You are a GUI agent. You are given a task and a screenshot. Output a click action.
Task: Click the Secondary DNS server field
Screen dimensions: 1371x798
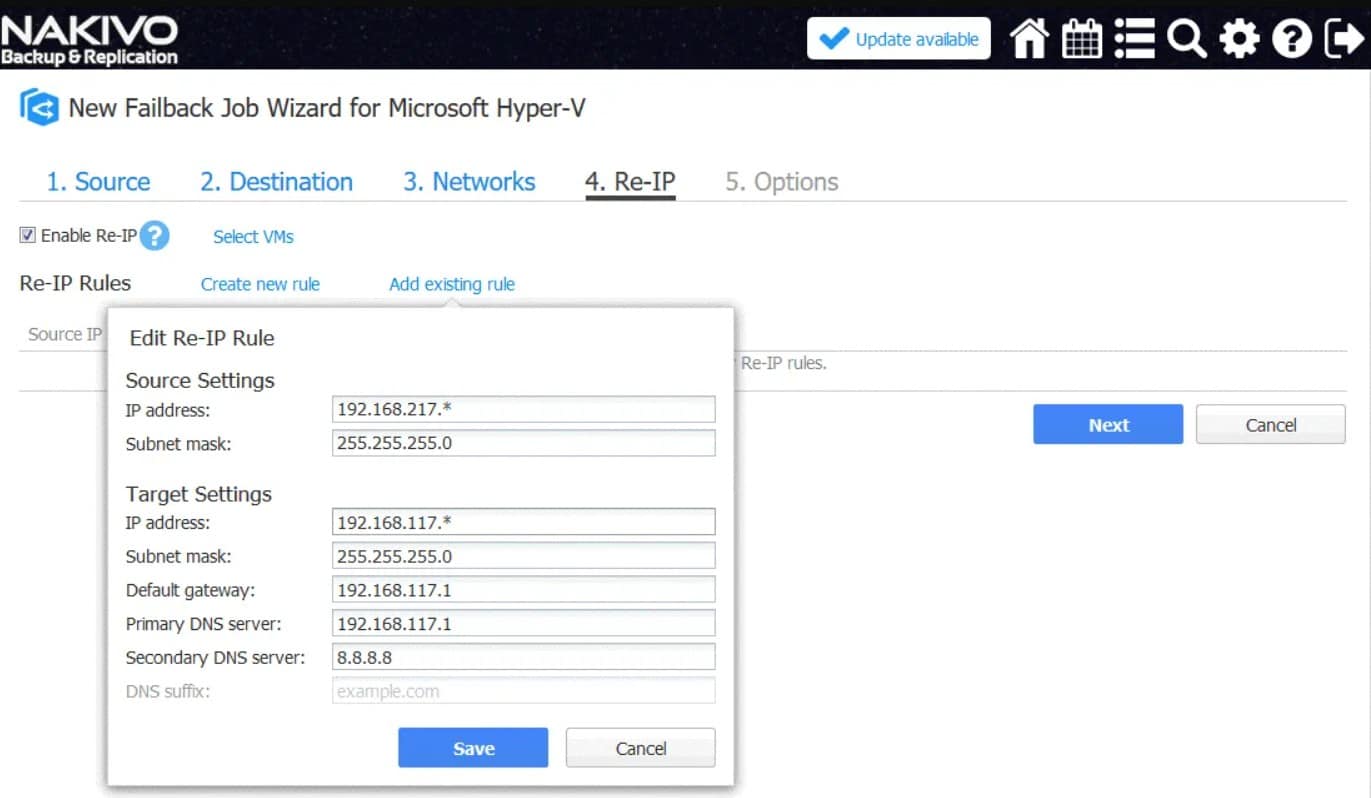[523, 656]
